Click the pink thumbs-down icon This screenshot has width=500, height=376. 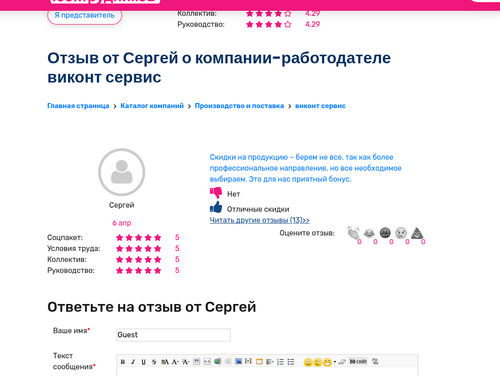216,193
